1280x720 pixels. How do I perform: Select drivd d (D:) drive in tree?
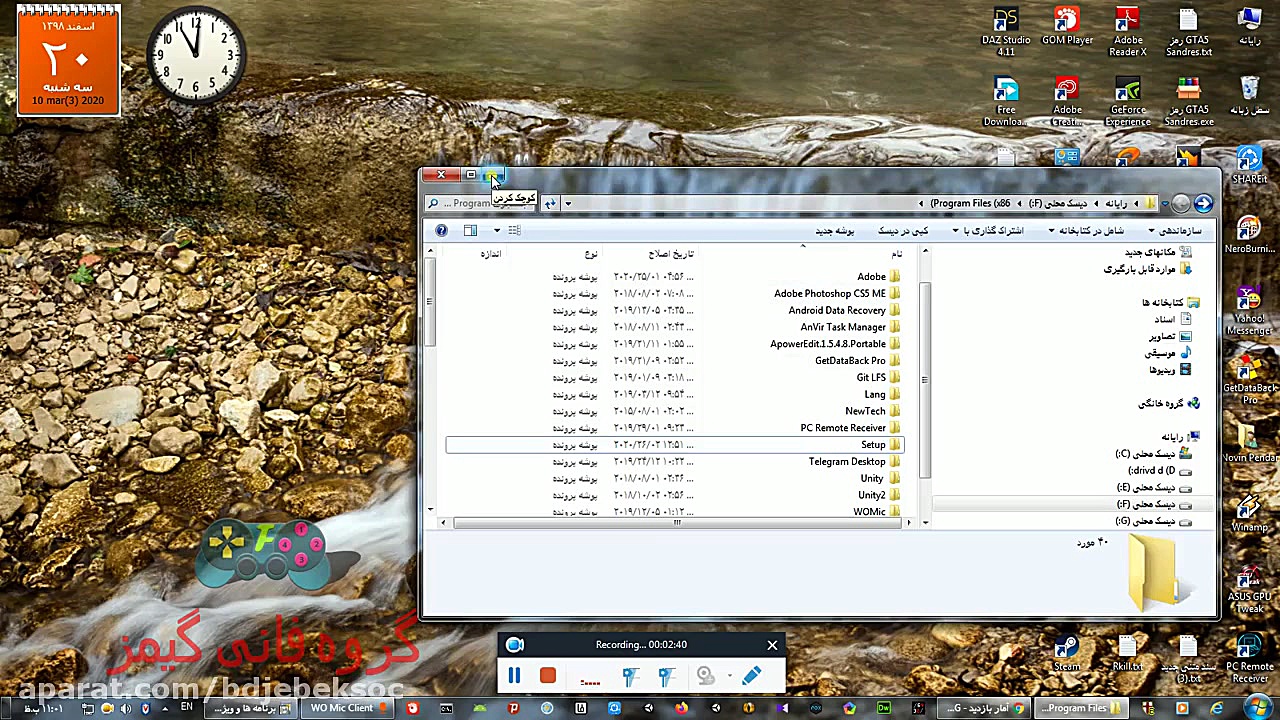[x=1160, y=471]
